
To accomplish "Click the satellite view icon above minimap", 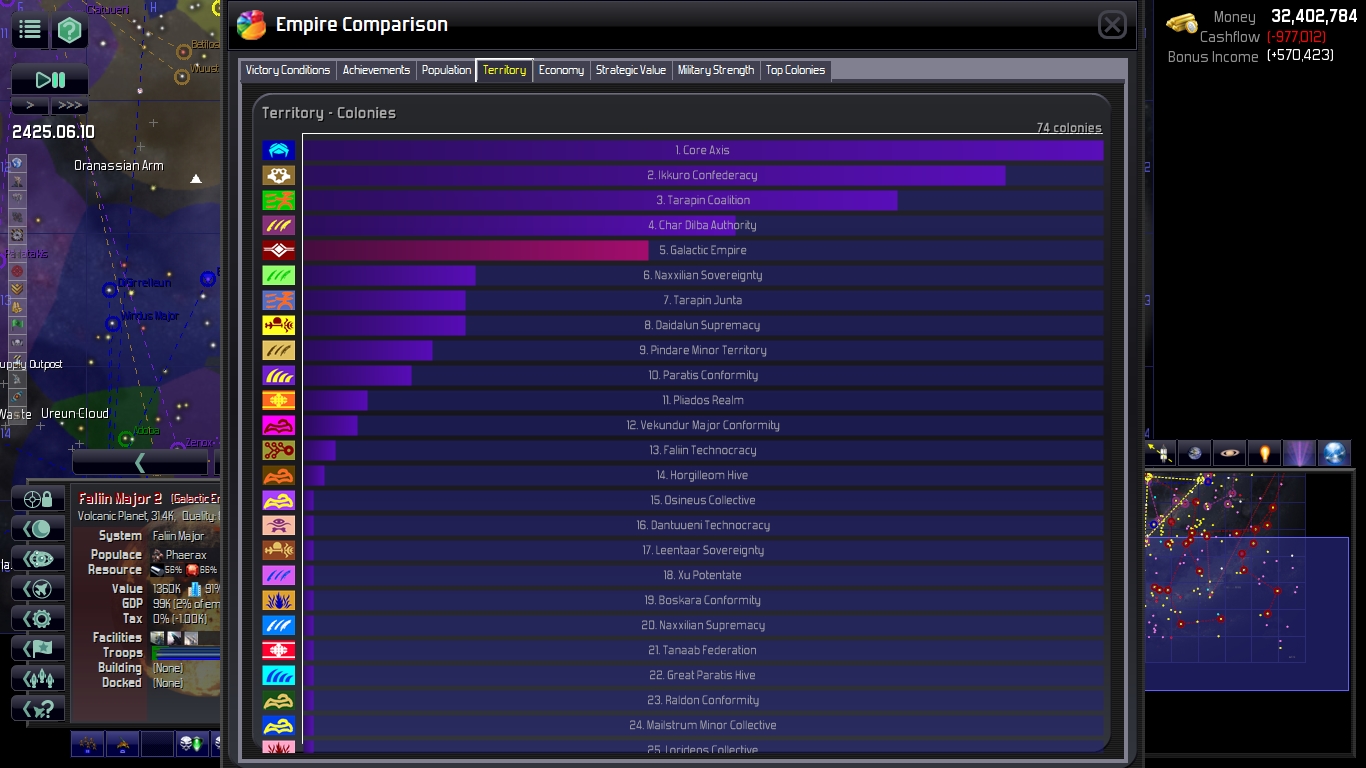I will 1161,453.
